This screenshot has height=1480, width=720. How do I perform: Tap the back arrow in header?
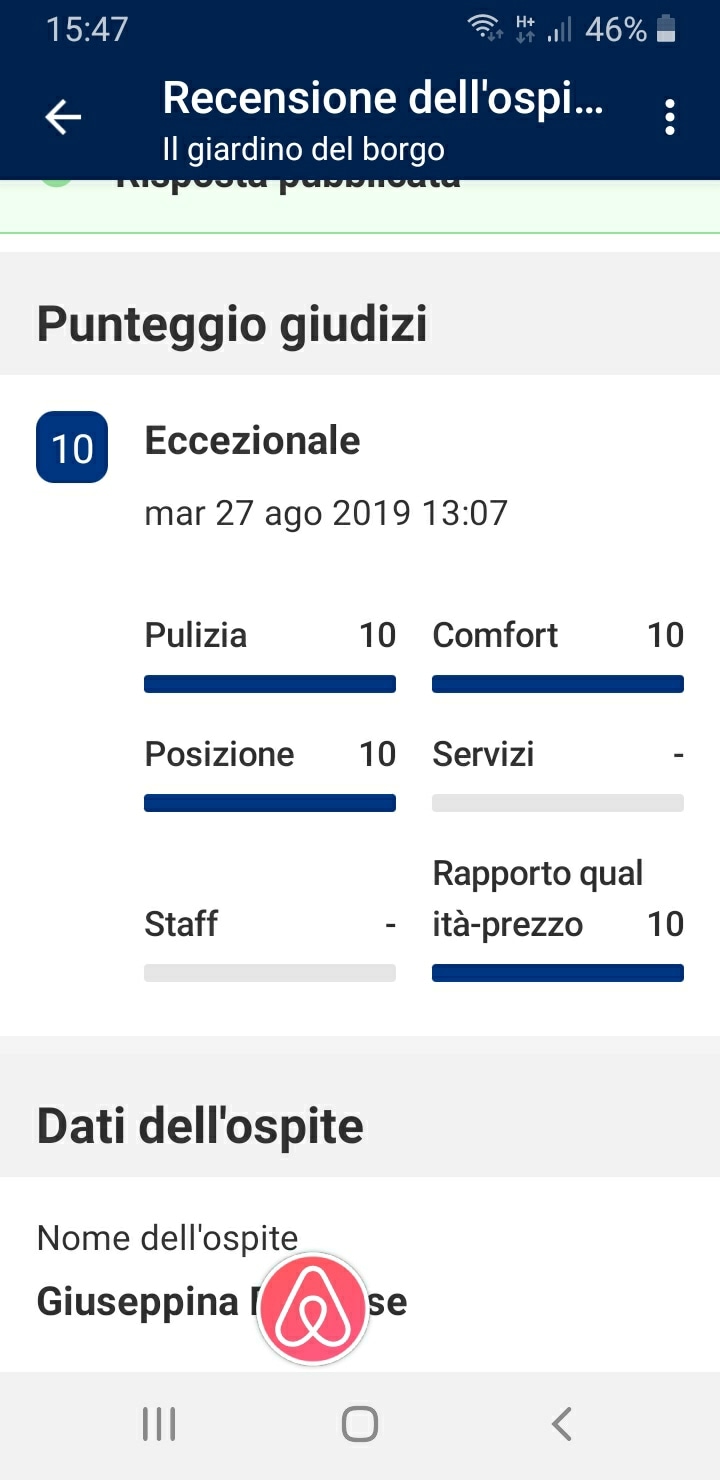(x=63, y=118)
